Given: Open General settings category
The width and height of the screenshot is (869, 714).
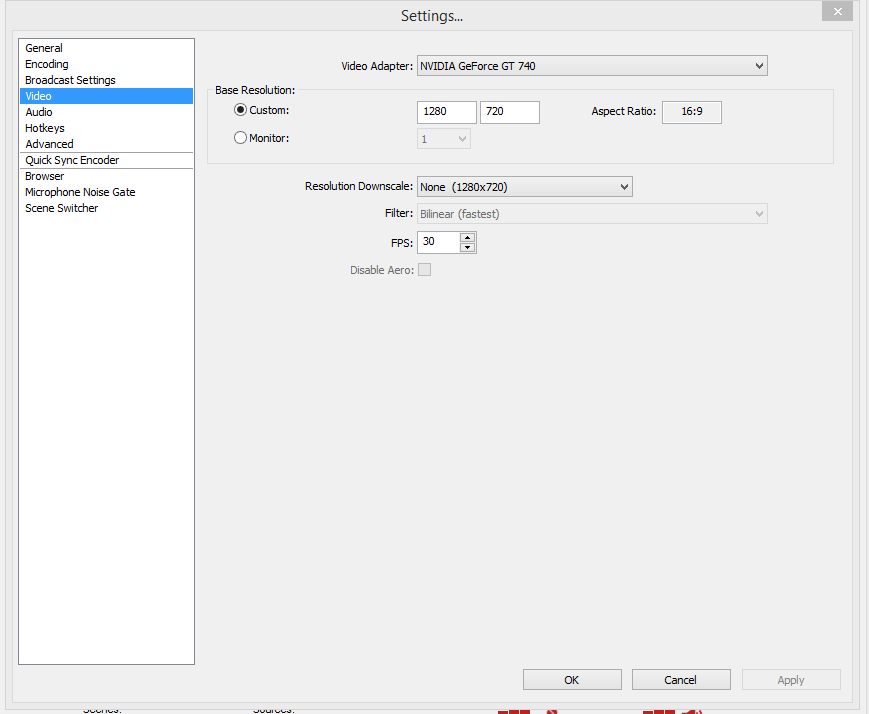Looking at the screenshot, I should click(44, 48).
